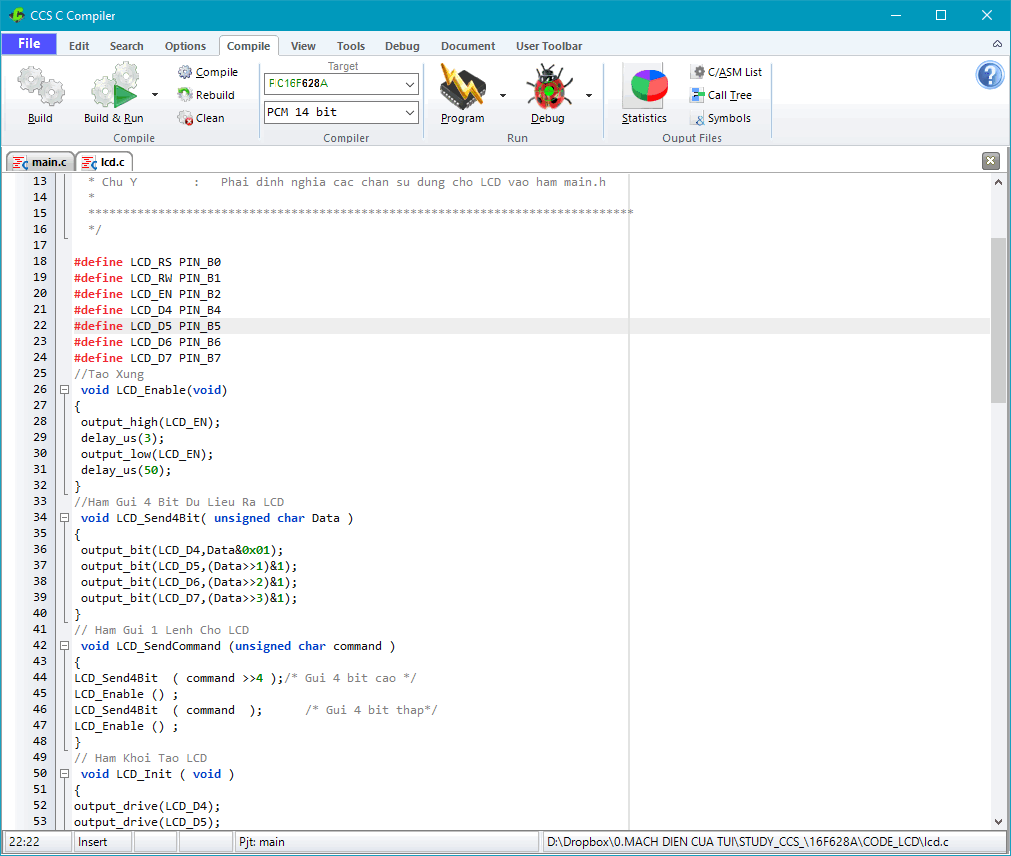Open the Debug menu tab

click(402, 46)
